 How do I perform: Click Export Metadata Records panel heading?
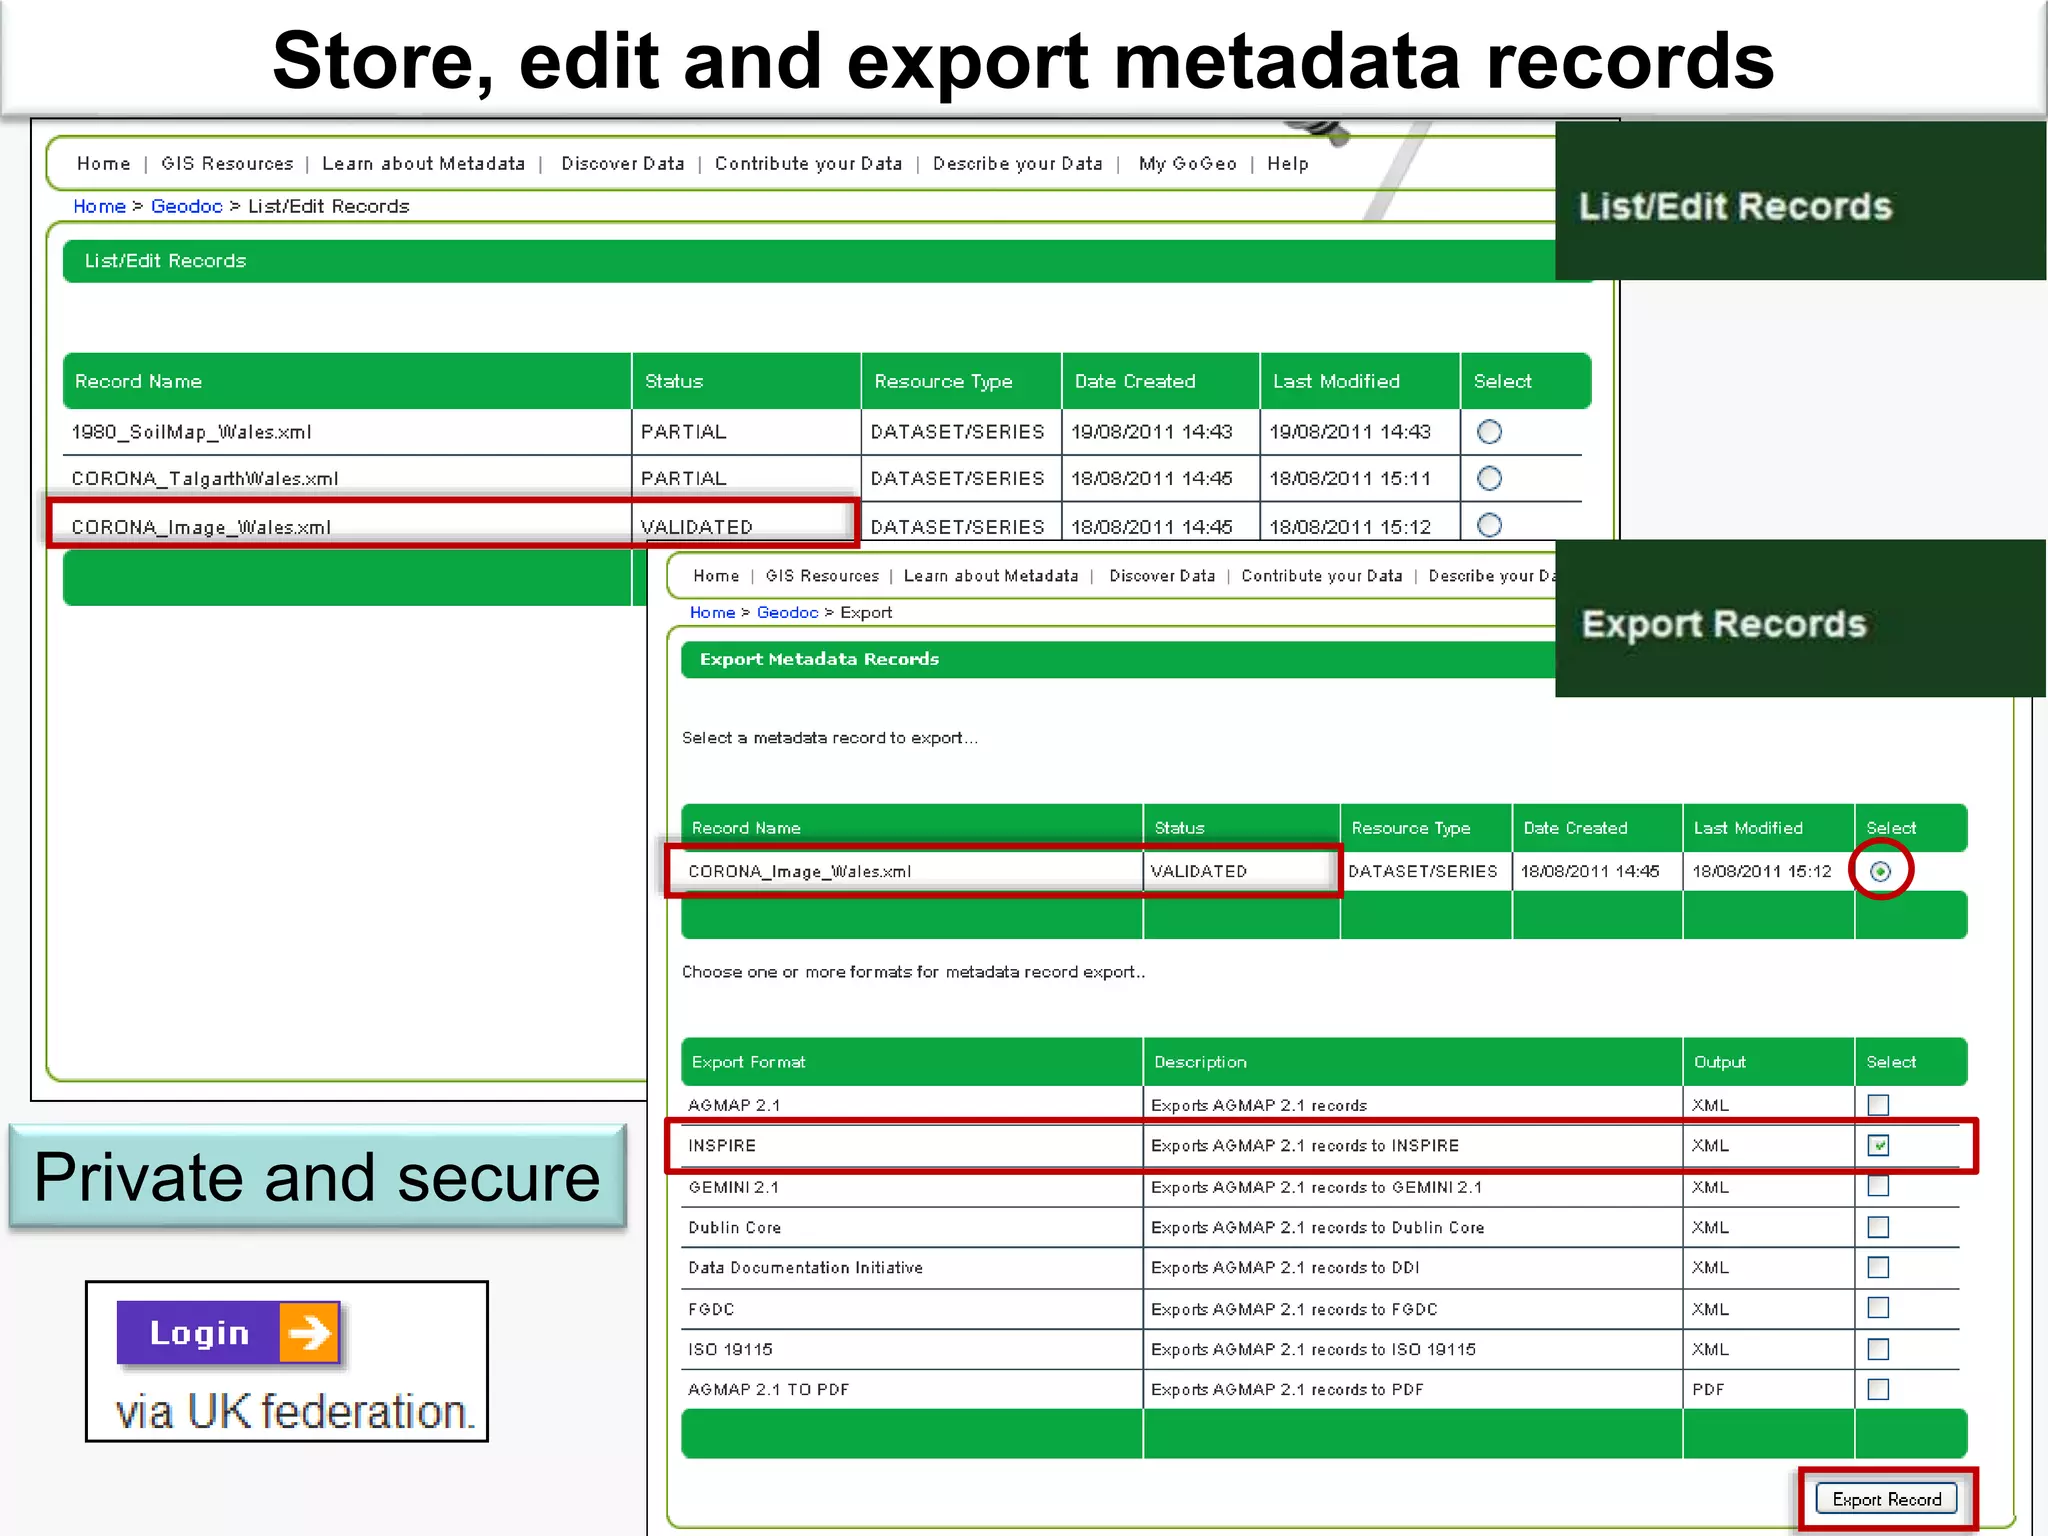click(x=819, y=659)
